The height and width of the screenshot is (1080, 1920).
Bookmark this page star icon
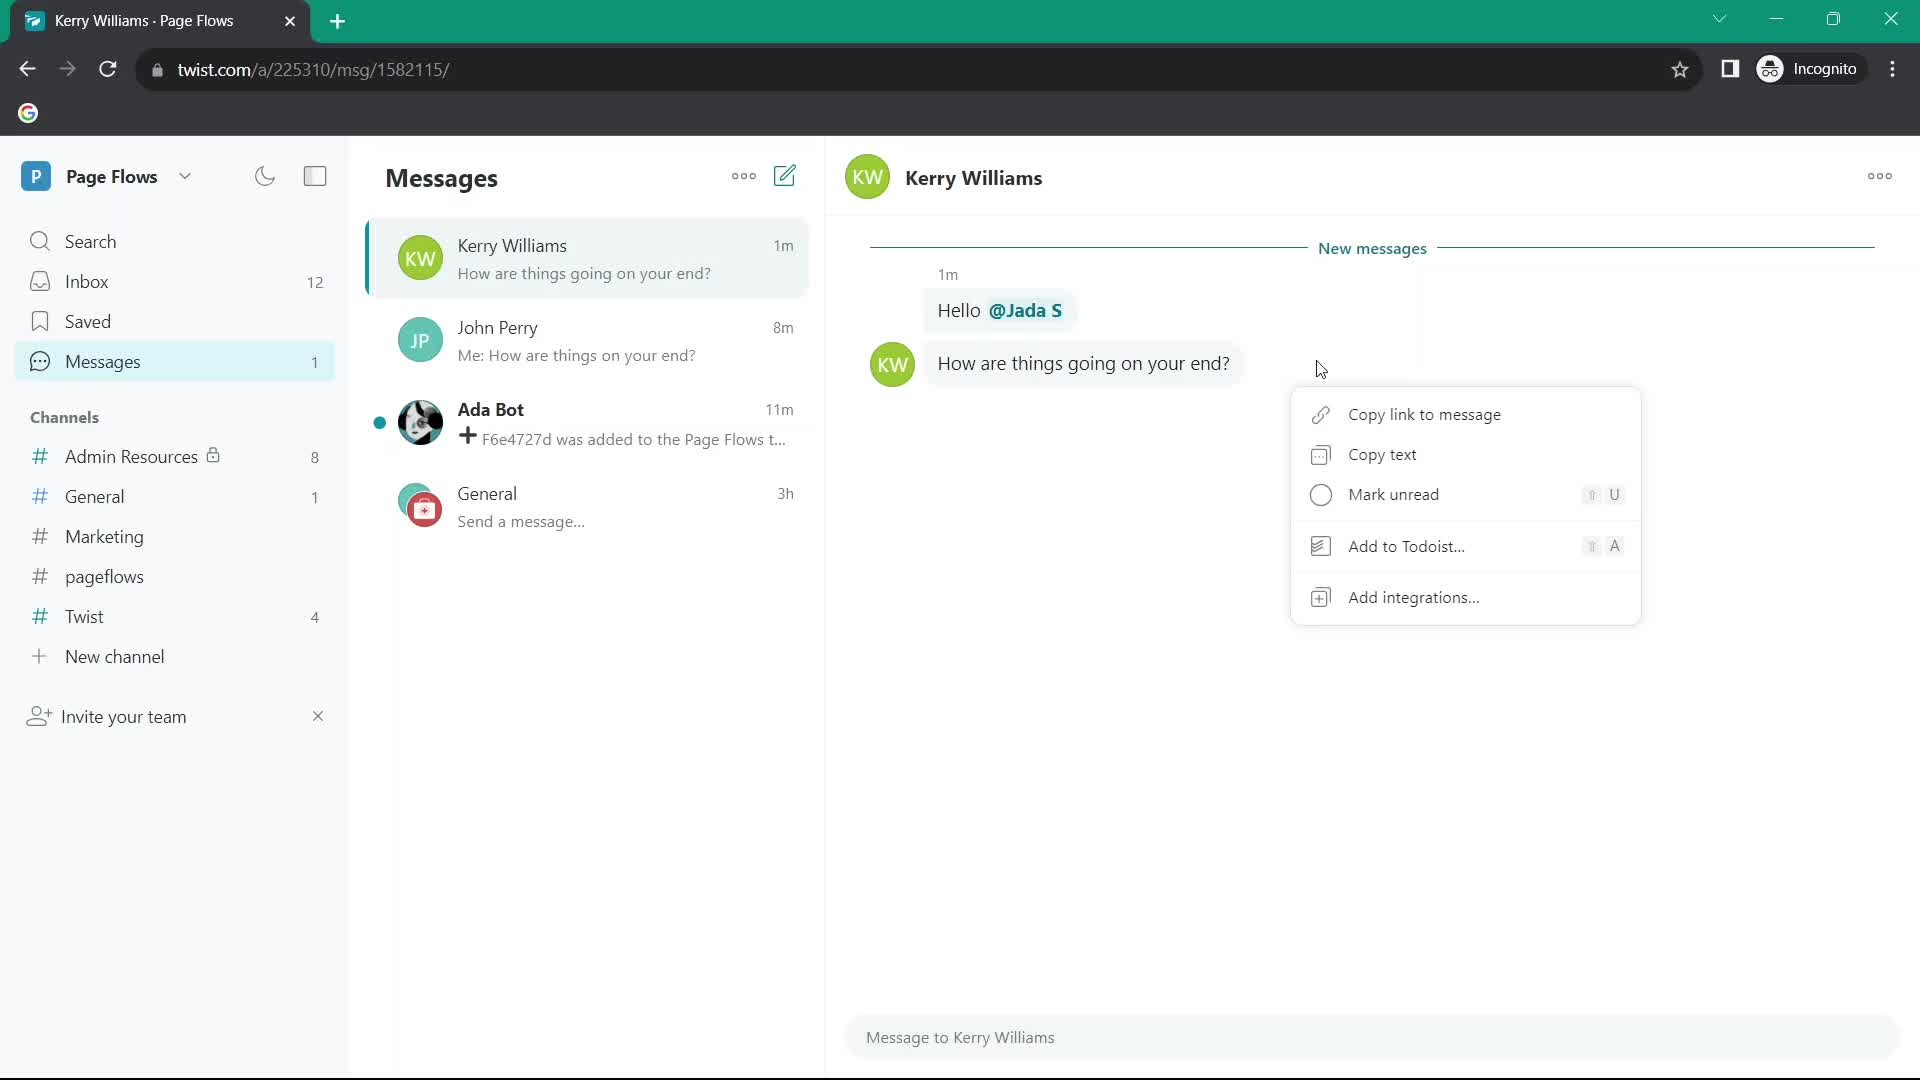1680,69
